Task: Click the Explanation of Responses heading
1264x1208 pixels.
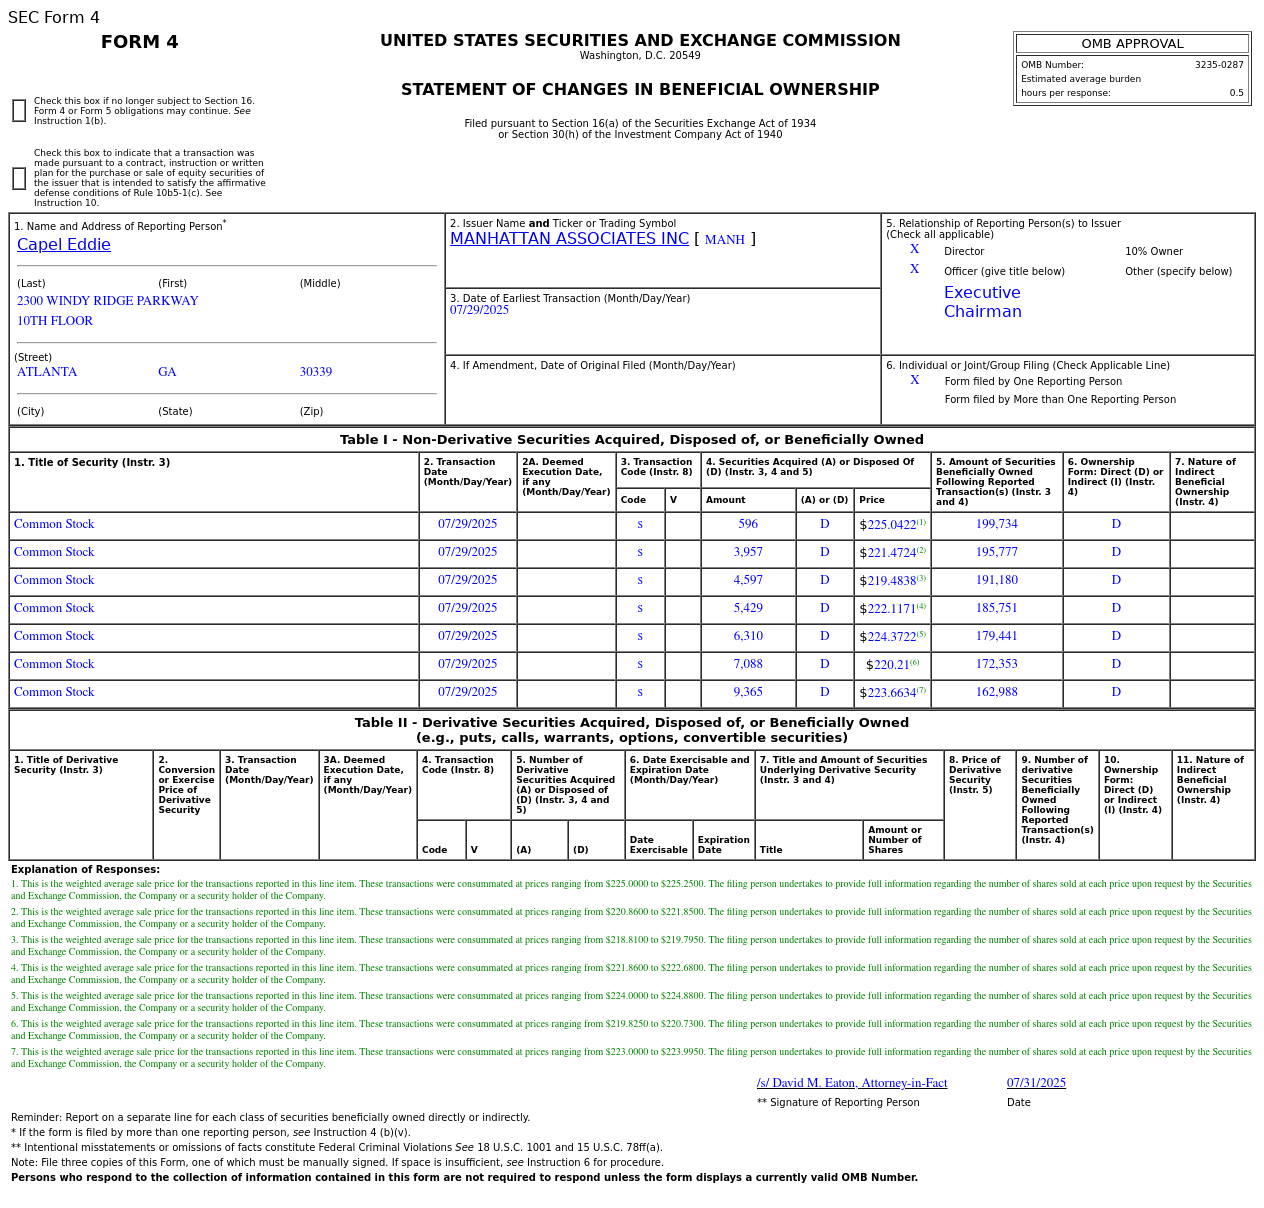Action: click(x=85, y=870)
